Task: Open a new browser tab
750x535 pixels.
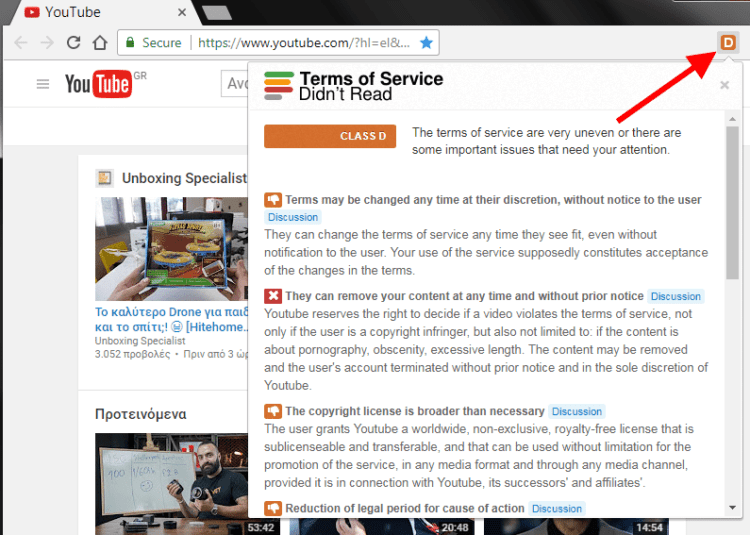Action: (x=217, y=13)
